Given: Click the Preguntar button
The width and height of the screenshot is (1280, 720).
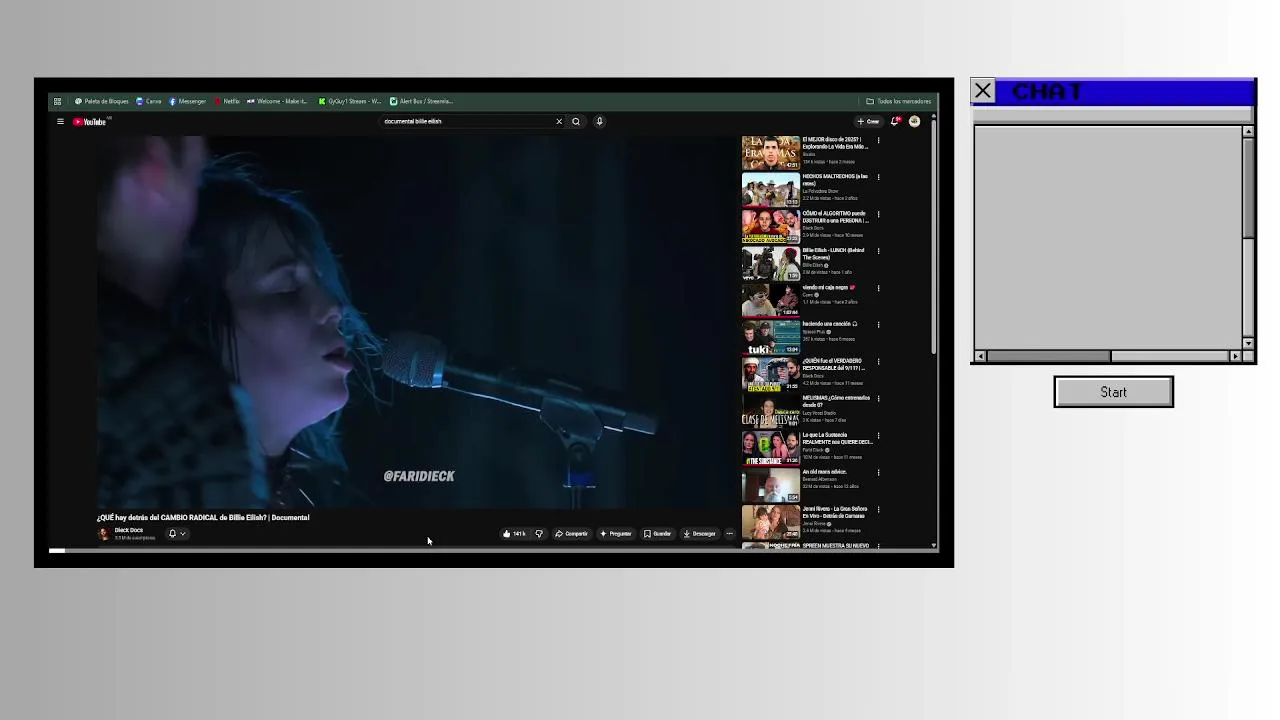Looking at the screenshot, I should [x=616, y=533].
